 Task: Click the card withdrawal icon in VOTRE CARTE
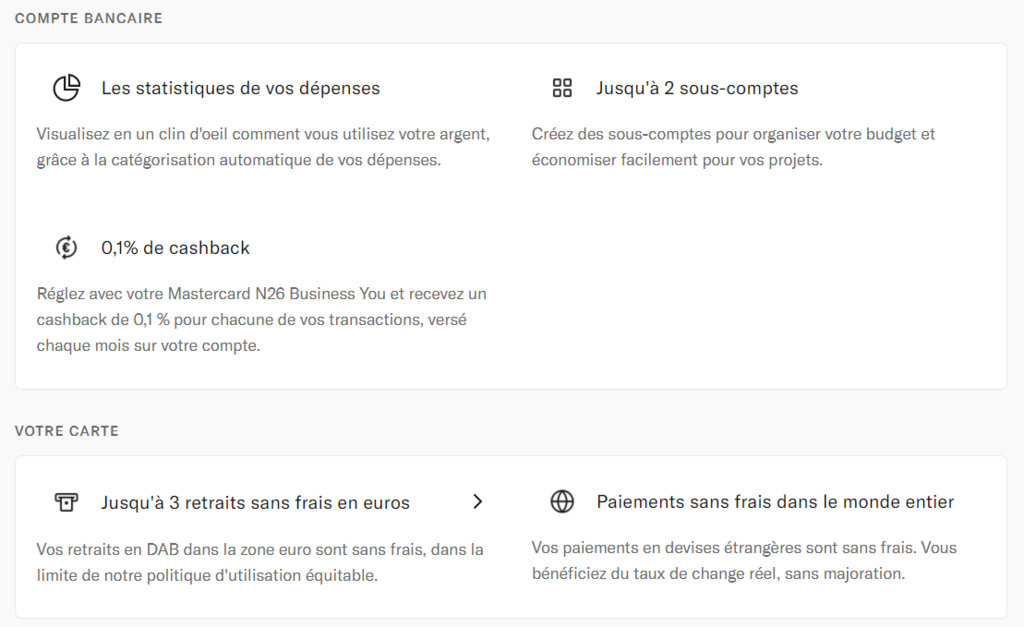pos(66,502)
